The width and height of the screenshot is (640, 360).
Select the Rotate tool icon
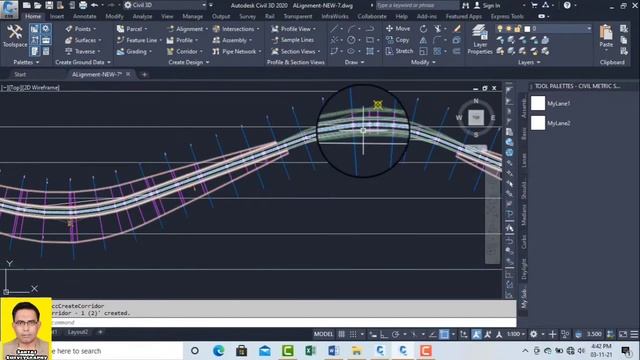pyautogui.click(x=423, y=29)
